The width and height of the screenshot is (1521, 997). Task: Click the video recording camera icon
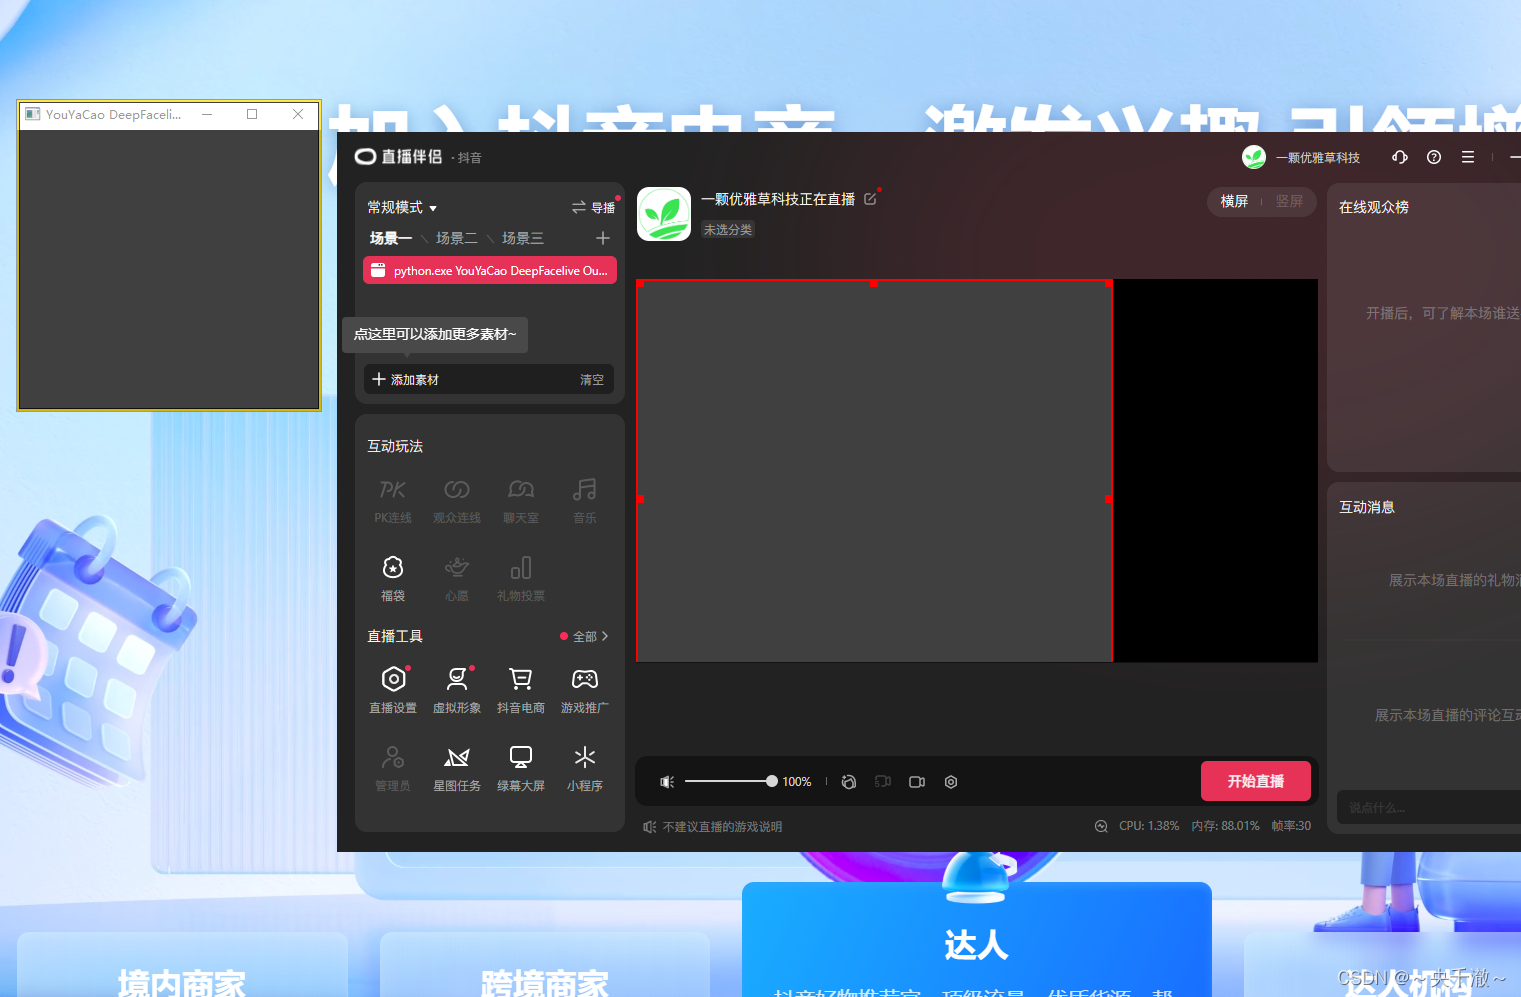(x=917, y=782)
